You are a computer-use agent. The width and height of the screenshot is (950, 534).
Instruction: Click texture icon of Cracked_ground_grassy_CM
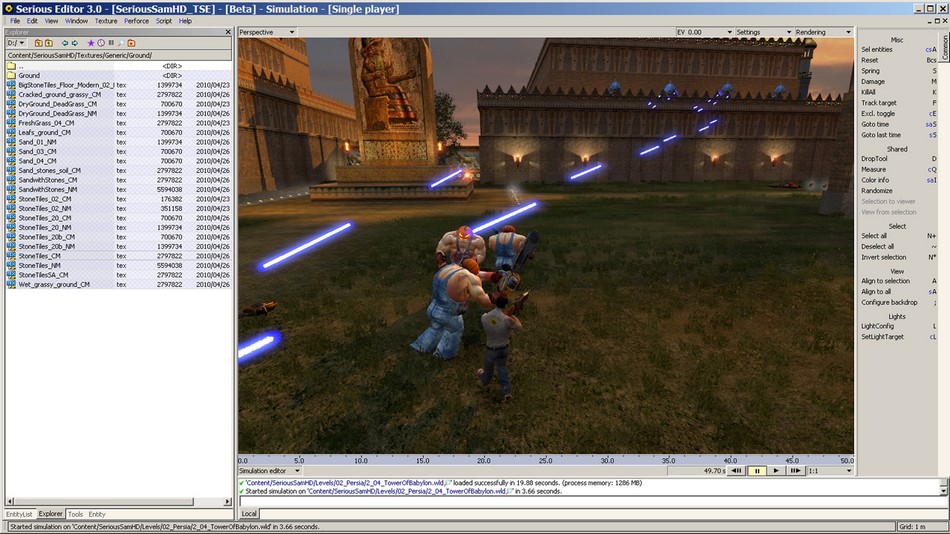tap(11, 95)
